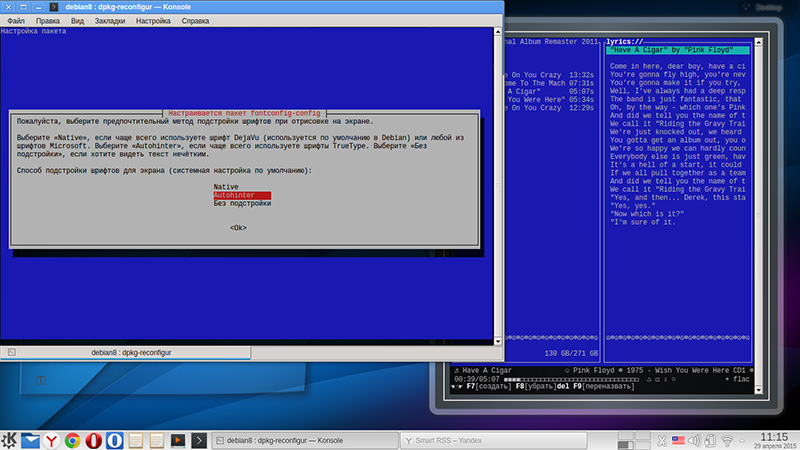Click the Настройка пакета header text
The image size is (800, 450).
(x=33, y=31)
